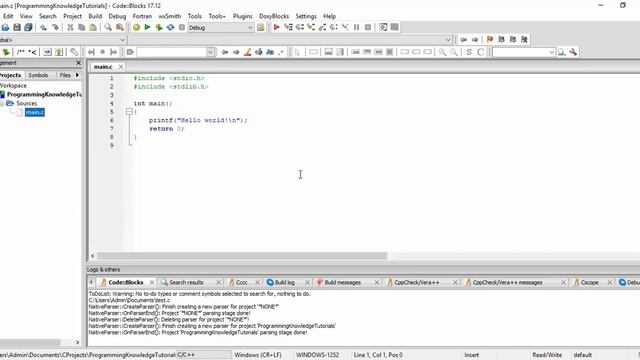Viewport: 640px width, 360px height.
Task: Click the Jump forward arrow icon
Action: [475, 40]
